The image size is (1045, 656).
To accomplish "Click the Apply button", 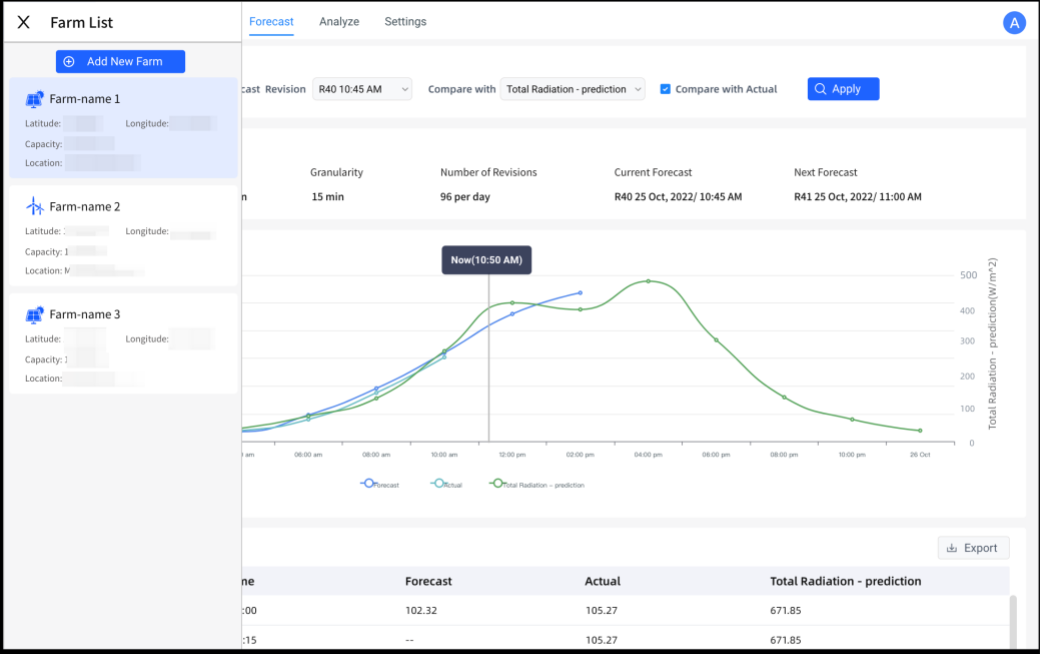I will (843, 89).
